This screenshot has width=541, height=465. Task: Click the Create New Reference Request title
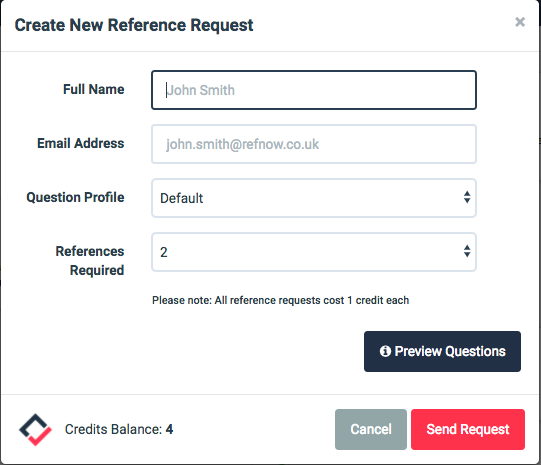(134, 25)
